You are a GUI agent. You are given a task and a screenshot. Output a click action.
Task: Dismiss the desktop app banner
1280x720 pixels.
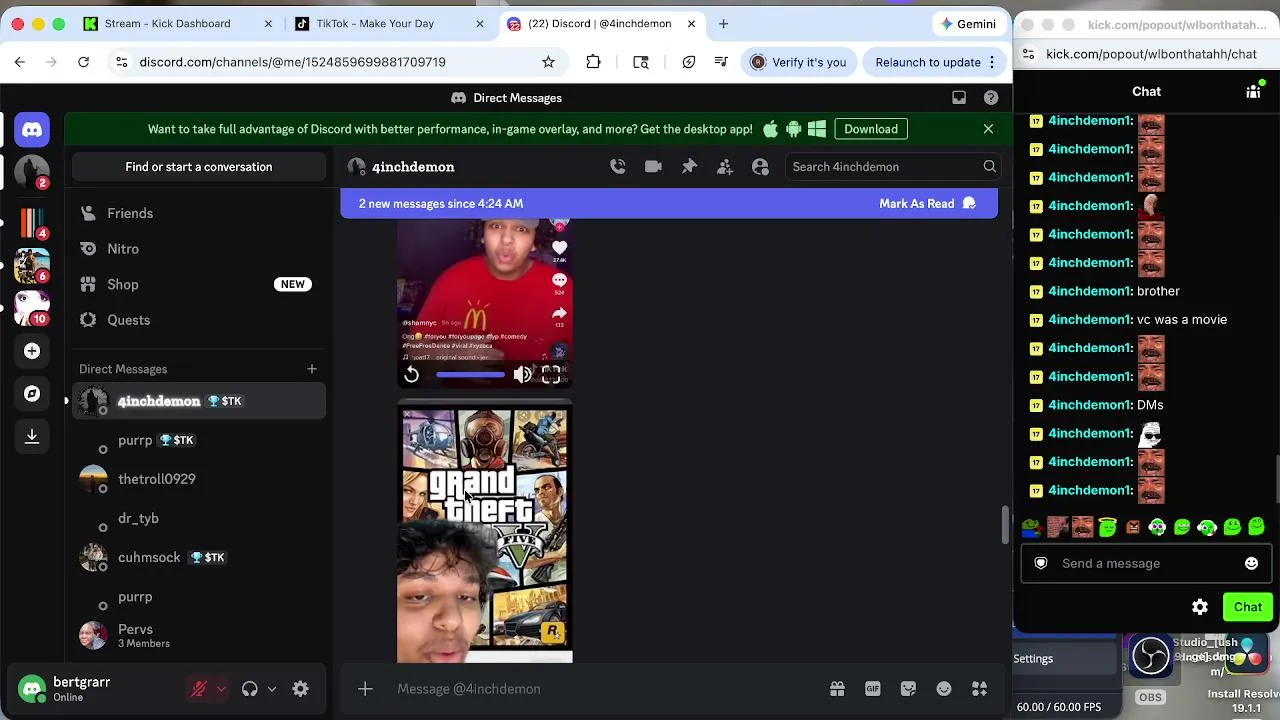coord(988,129)
